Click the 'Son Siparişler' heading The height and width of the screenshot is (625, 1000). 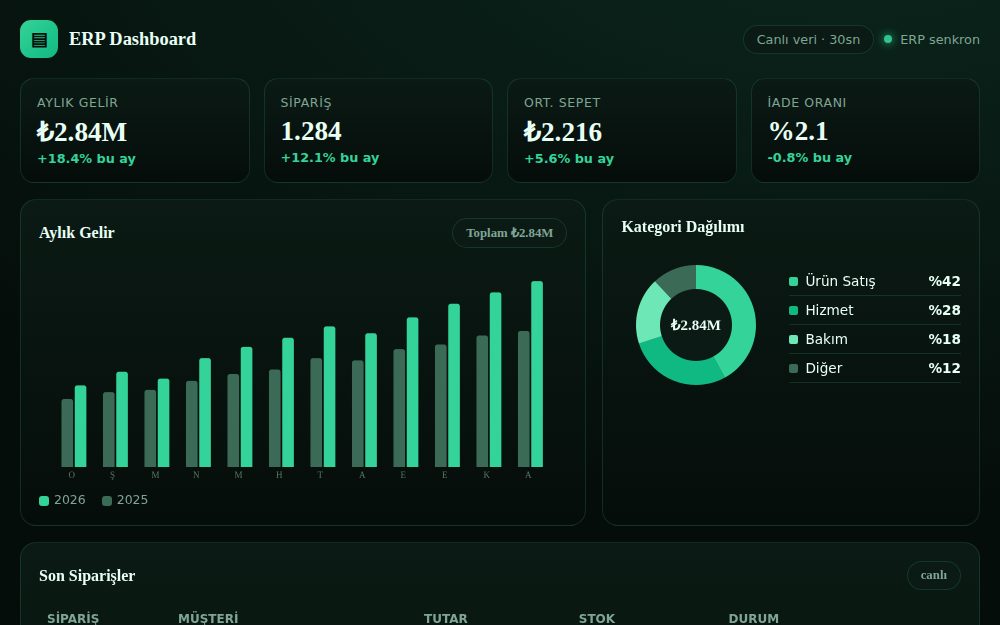pyautogui.click(x=87, y=575)
